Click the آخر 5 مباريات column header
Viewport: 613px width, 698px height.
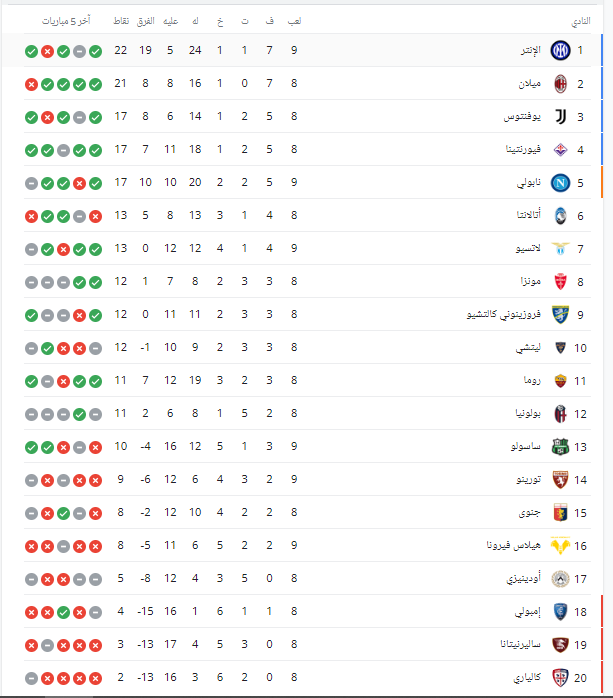pos(63,20)
